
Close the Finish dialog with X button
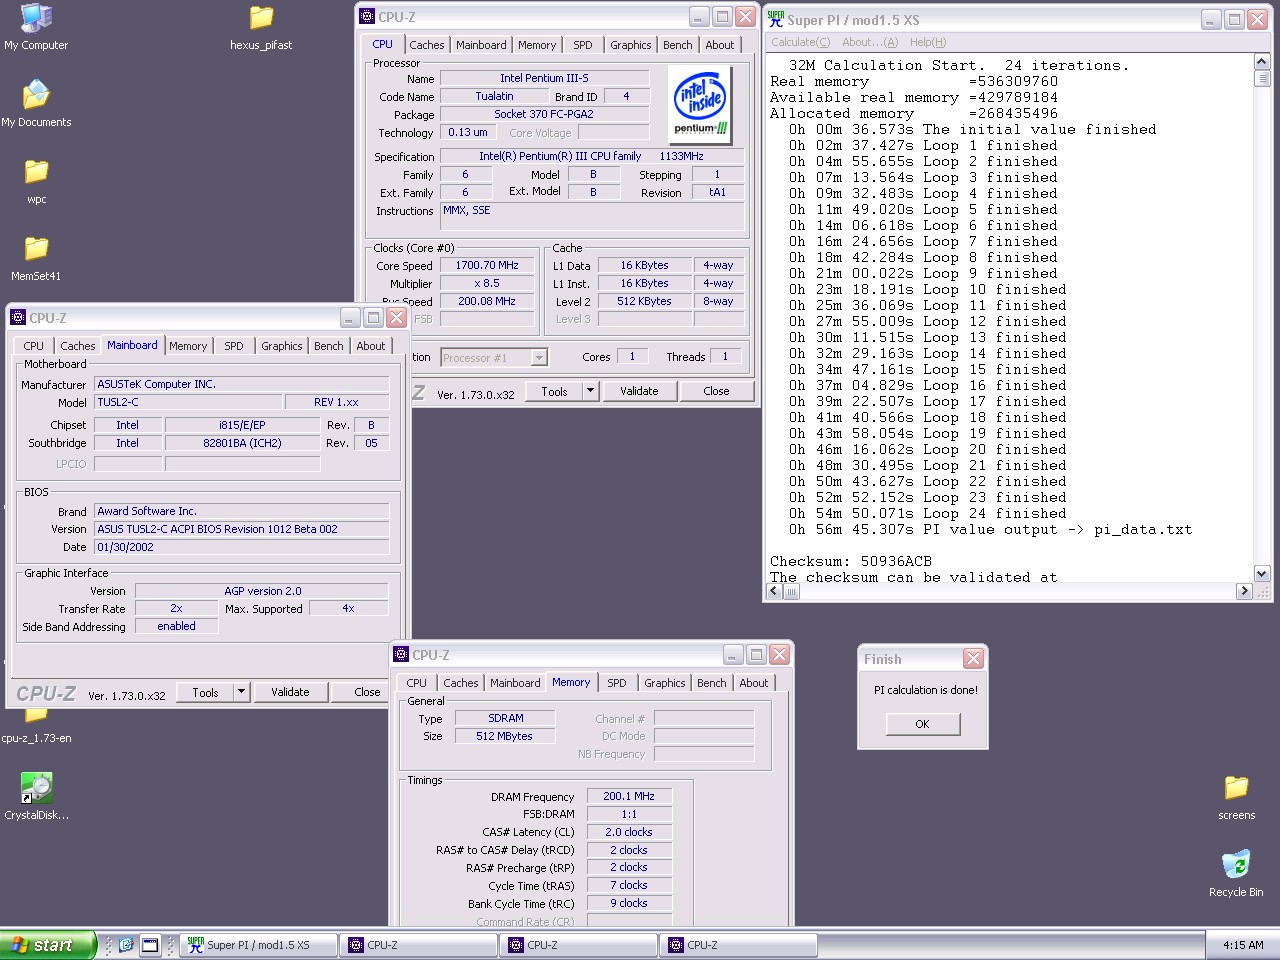(973, 658)
